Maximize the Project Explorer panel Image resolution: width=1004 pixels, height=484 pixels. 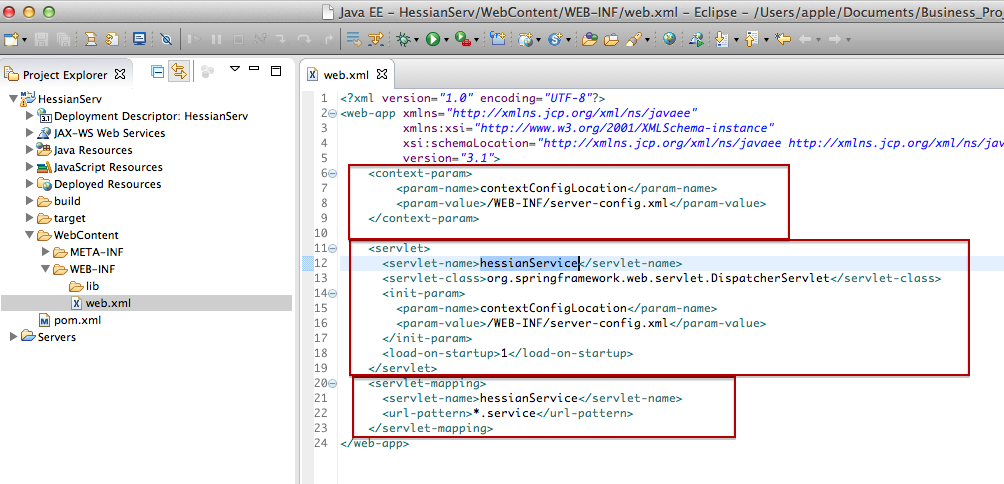click(x=276, y=70)
